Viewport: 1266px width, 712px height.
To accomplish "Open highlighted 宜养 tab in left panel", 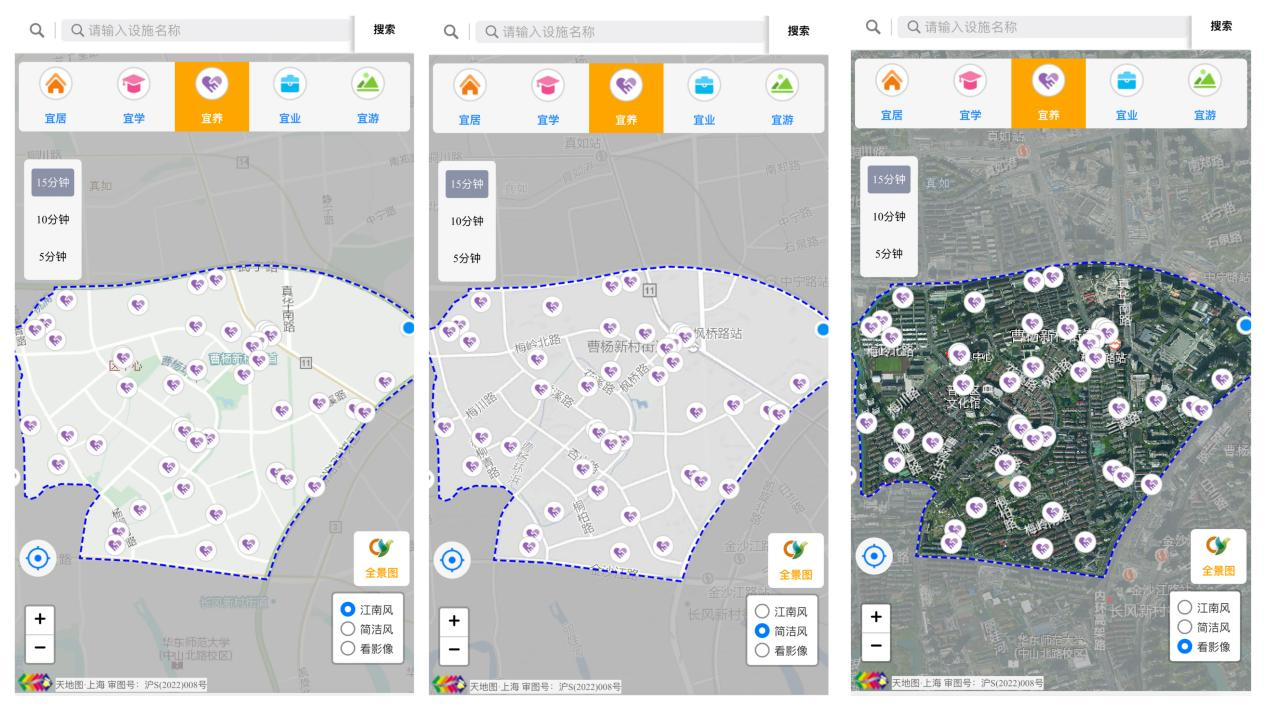I will 212,96.
